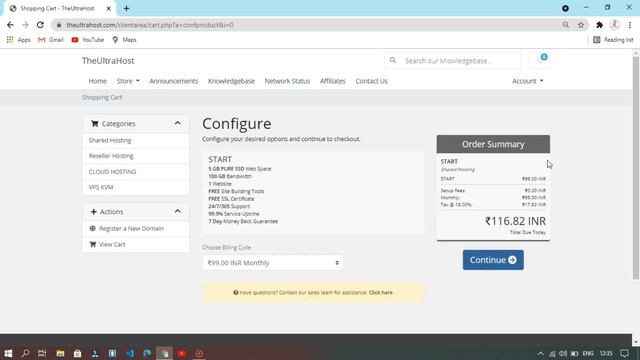Open Microsoft Store from the taskbar
The width and height of the screenshot is (640, 360).
(78, 353)
